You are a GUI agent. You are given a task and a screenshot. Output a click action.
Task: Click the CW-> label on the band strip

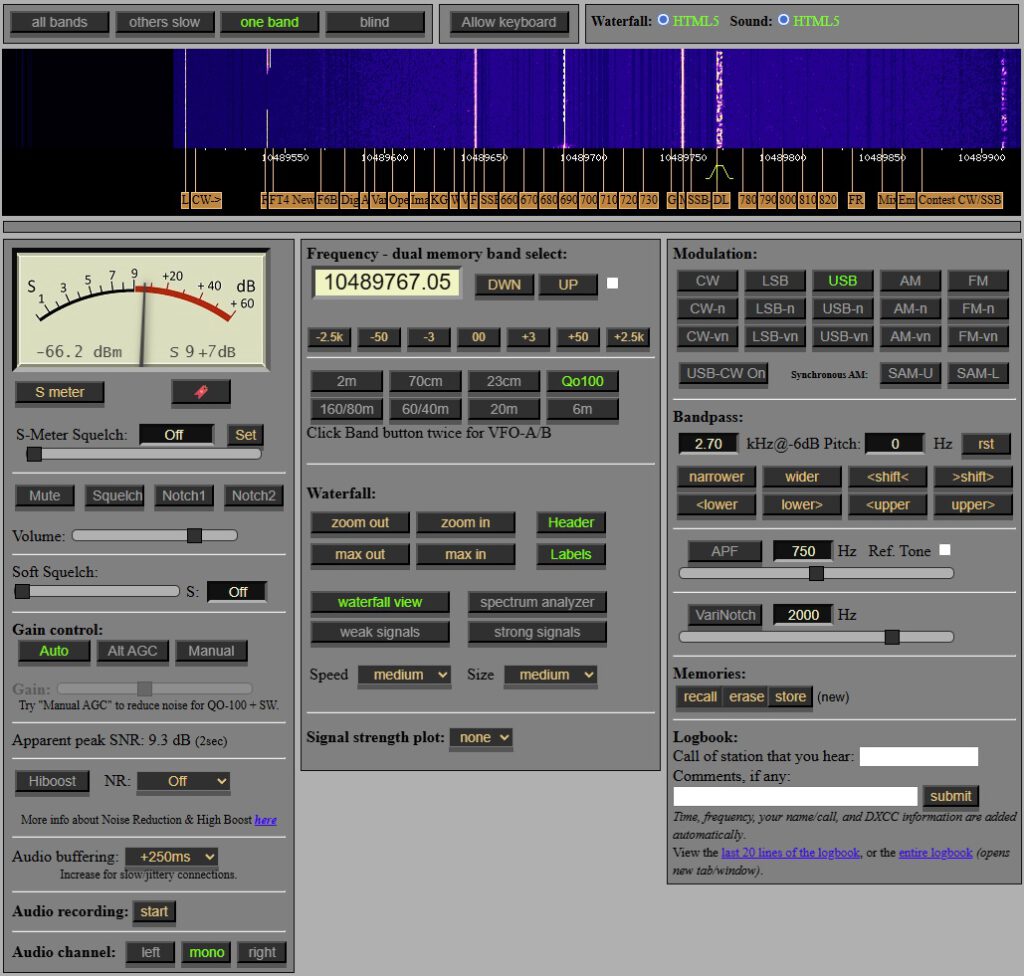(207, 200)
